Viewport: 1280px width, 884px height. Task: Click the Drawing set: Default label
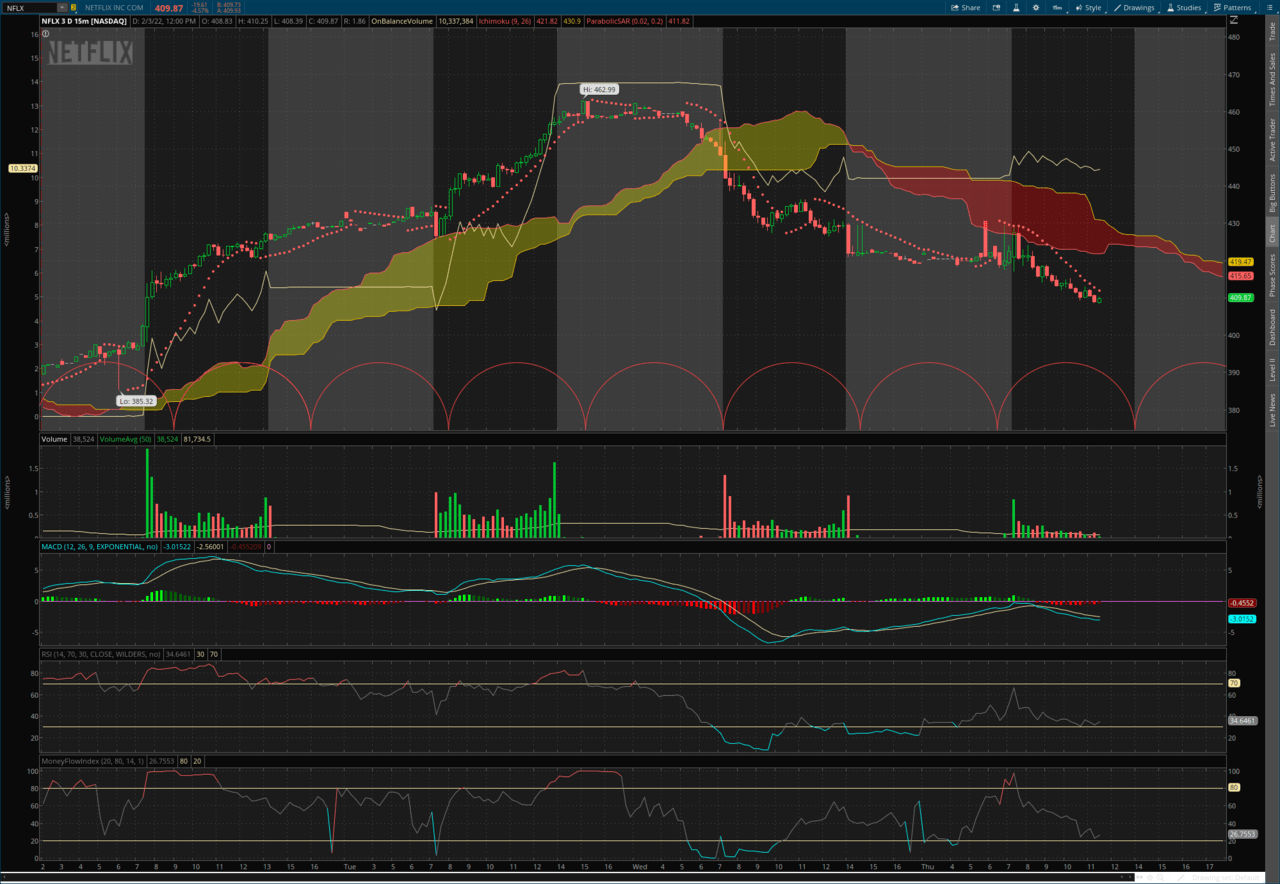coord(1226,877)
